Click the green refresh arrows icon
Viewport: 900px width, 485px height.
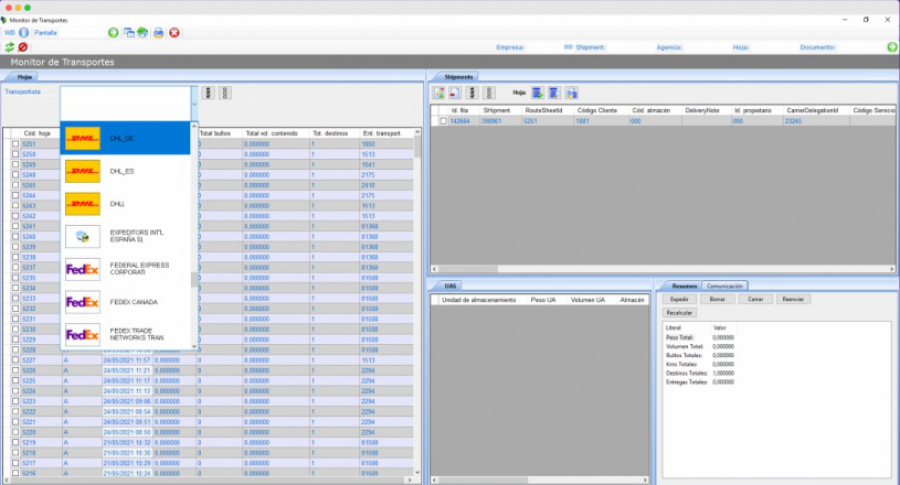point(10,47)
